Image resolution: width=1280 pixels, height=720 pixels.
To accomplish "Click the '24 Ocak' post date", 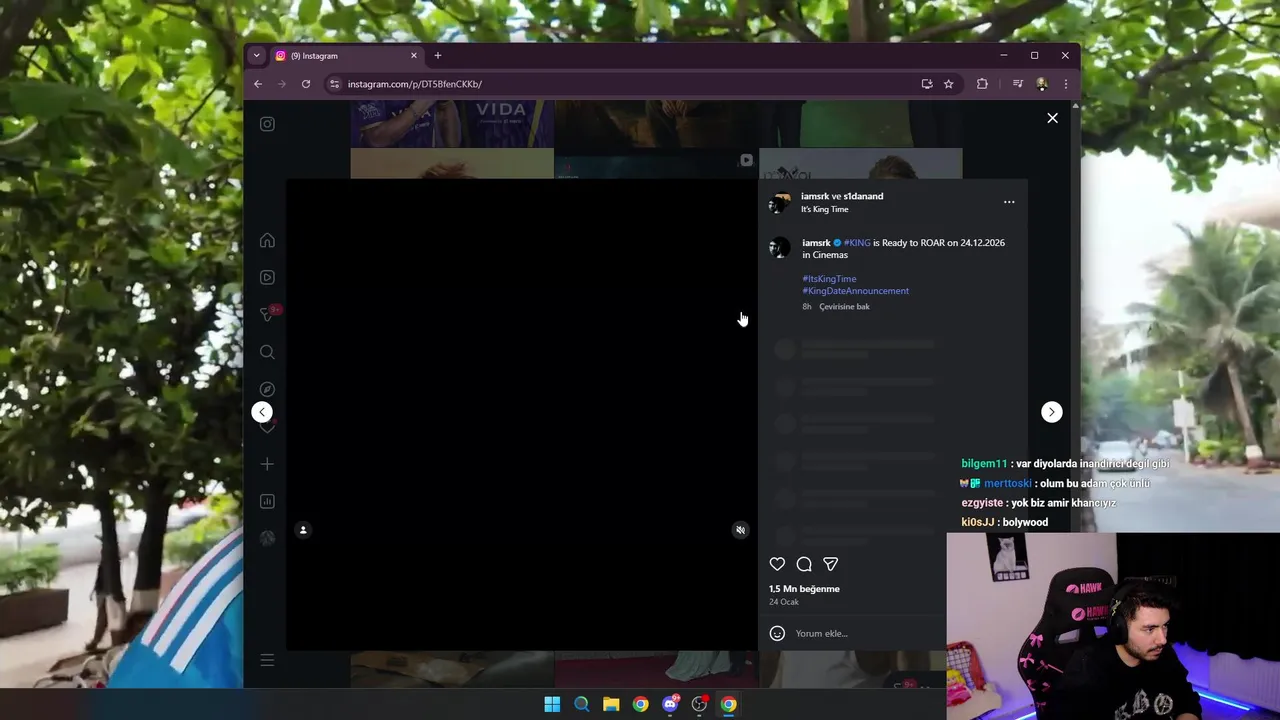I will [x=784, y=602].
